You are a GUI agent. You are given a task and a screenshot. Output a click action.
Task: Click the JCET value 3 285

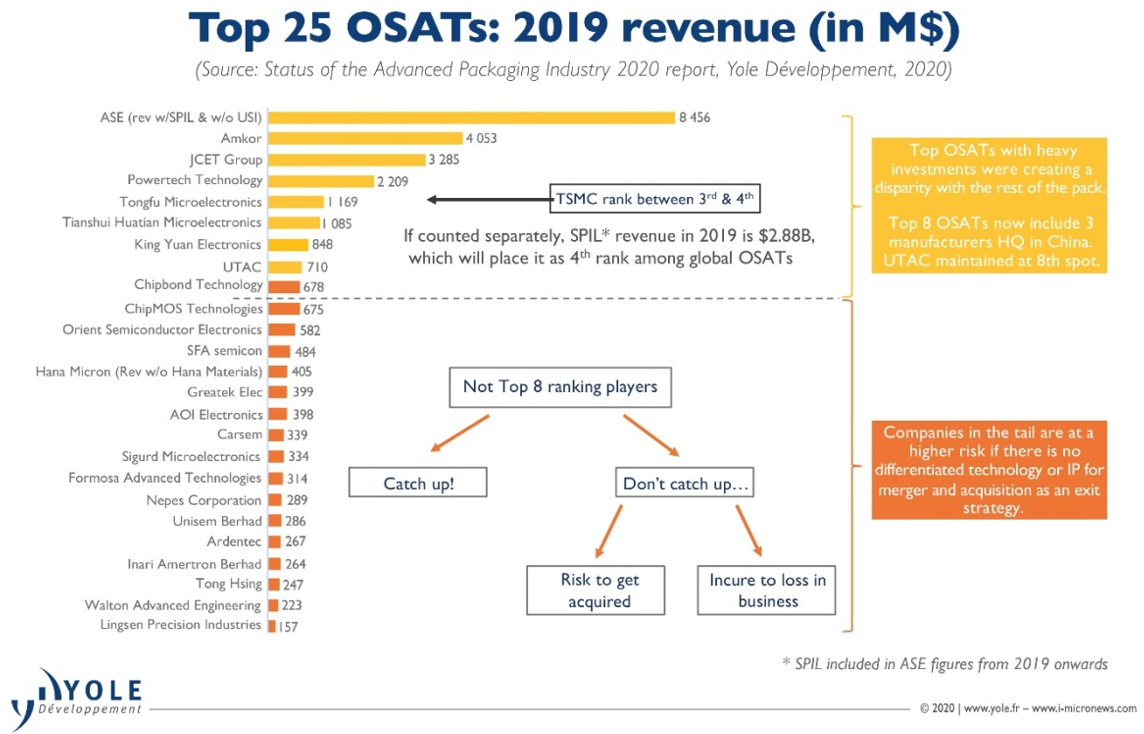coord(444,159)
